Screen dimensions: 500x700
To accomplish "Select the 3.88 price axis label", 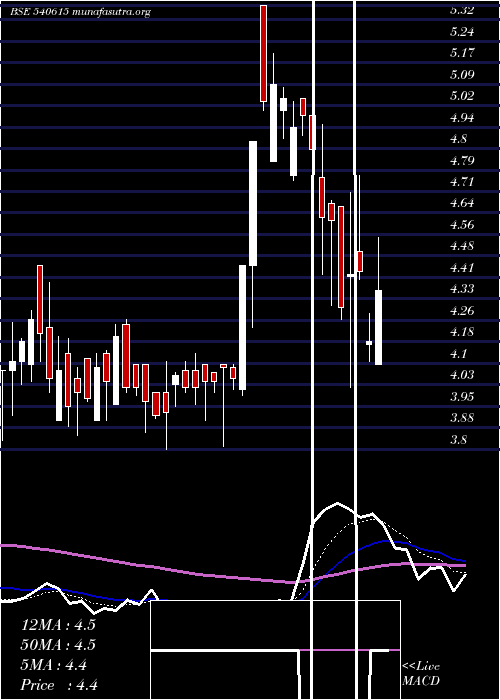I will click(462, 417).
